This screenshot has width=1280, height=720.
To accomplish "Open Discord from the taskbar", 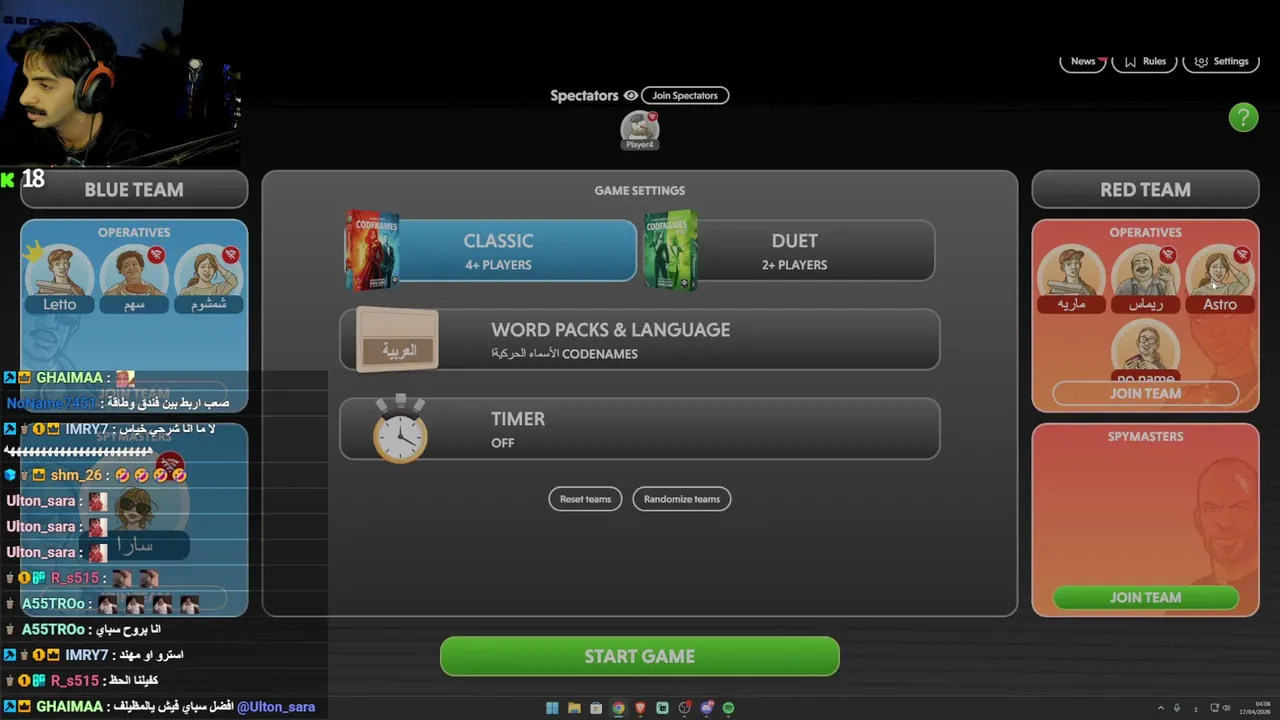I will pos(706,708).
